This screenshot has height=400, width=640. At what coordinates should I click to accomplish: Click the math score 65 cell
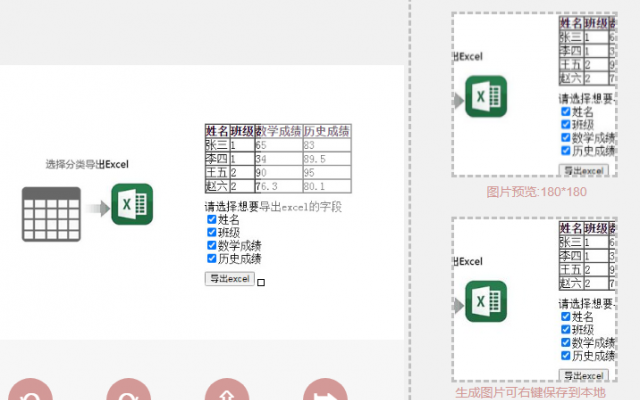(279, 145)
